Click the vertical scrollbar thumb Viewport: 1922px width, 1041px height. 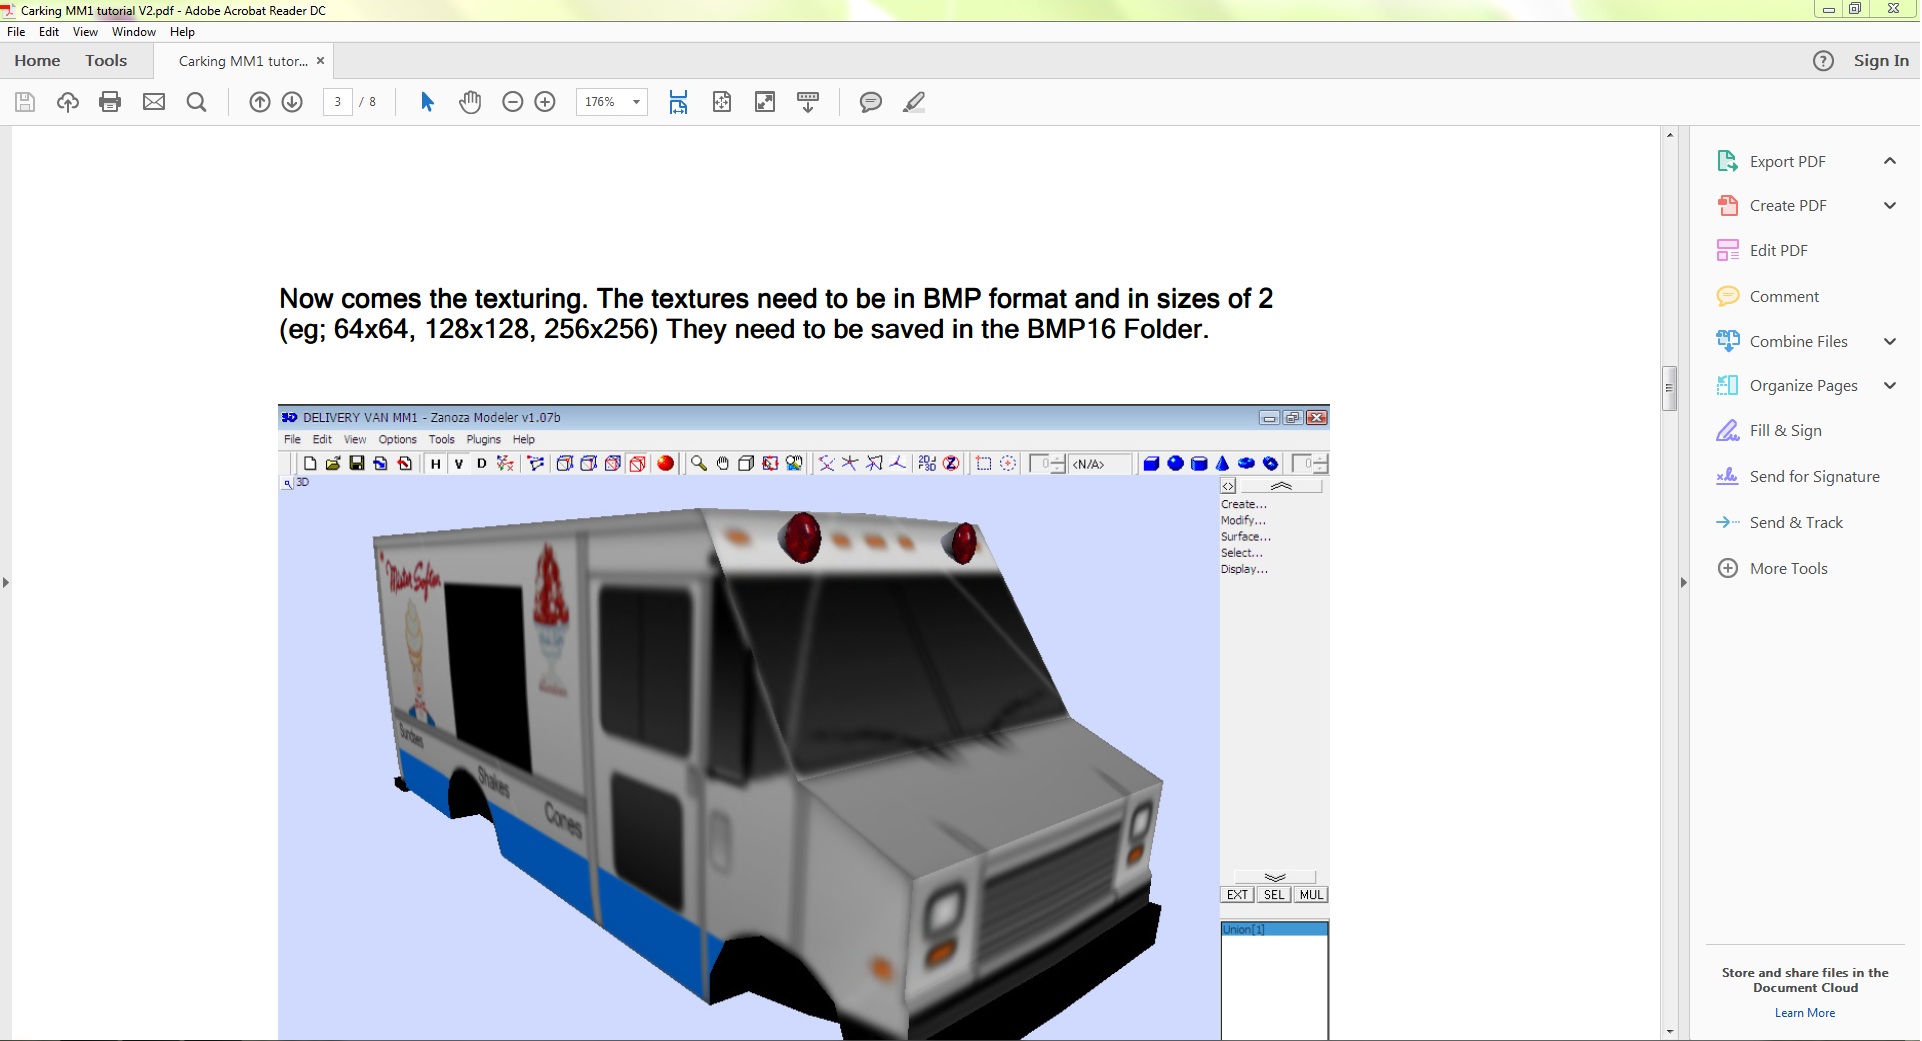click(1669, 388)
